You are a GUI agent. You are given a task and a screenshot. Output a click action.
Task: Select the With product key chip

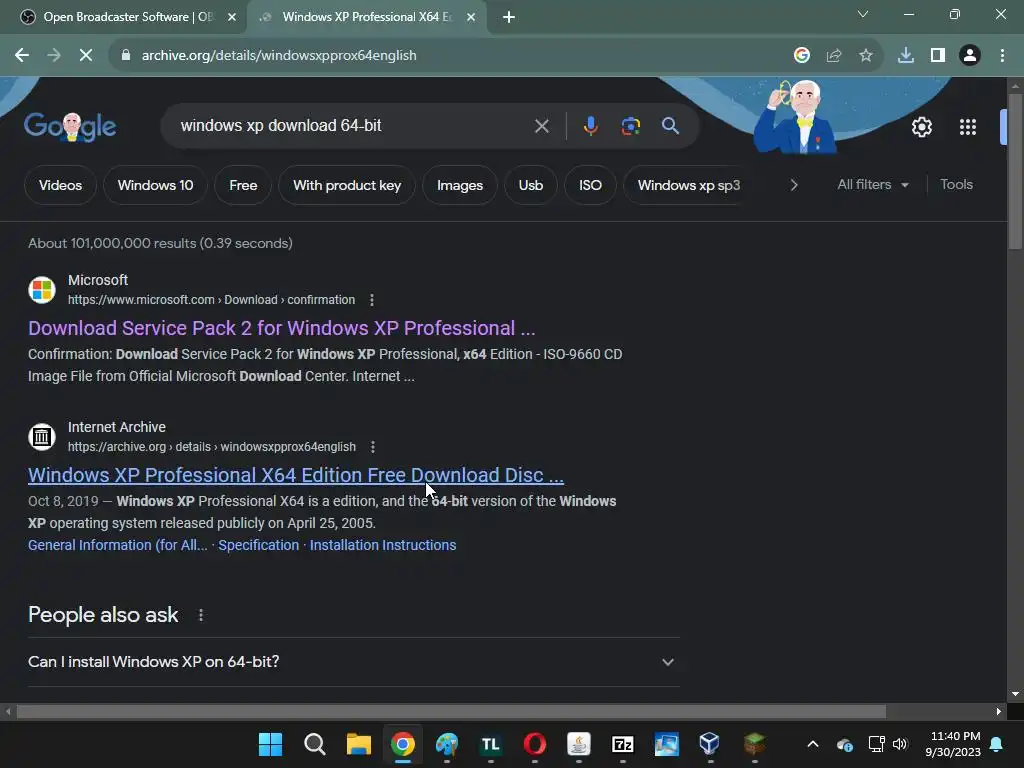(347, 185)
